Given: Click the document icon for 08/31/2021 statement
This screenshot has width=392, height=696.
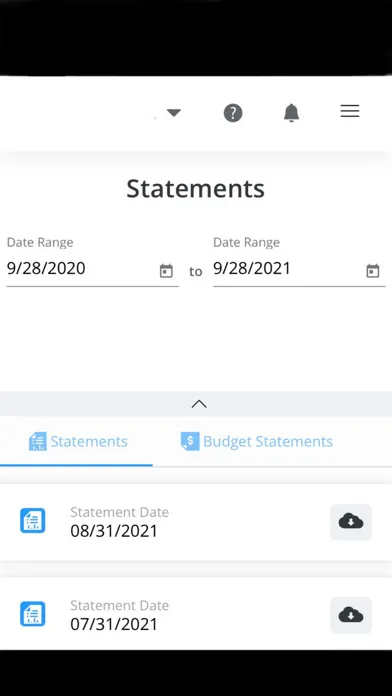Looking at the screenshot, I should 32,521.
